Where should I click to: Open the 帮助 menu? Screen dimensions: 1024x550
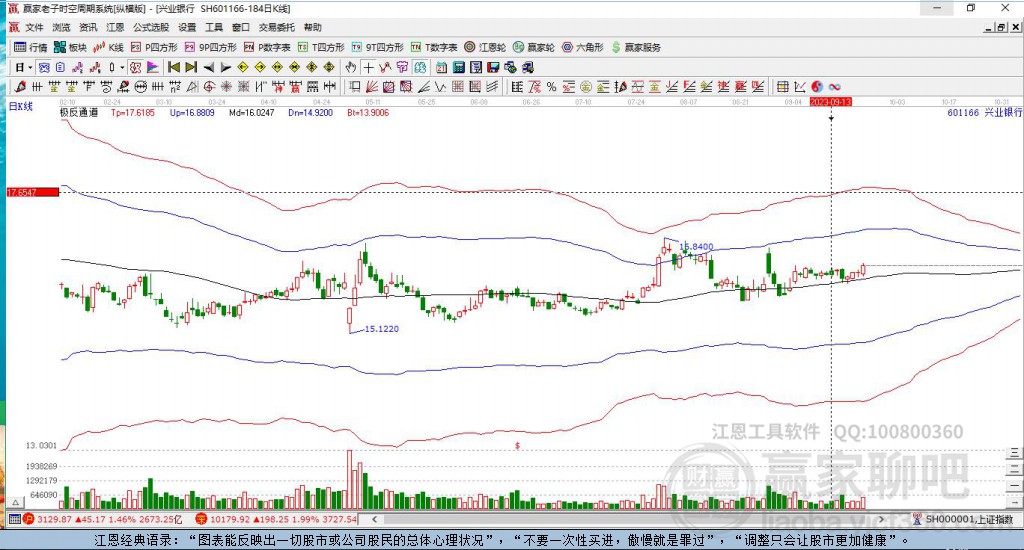pos(312,27)
